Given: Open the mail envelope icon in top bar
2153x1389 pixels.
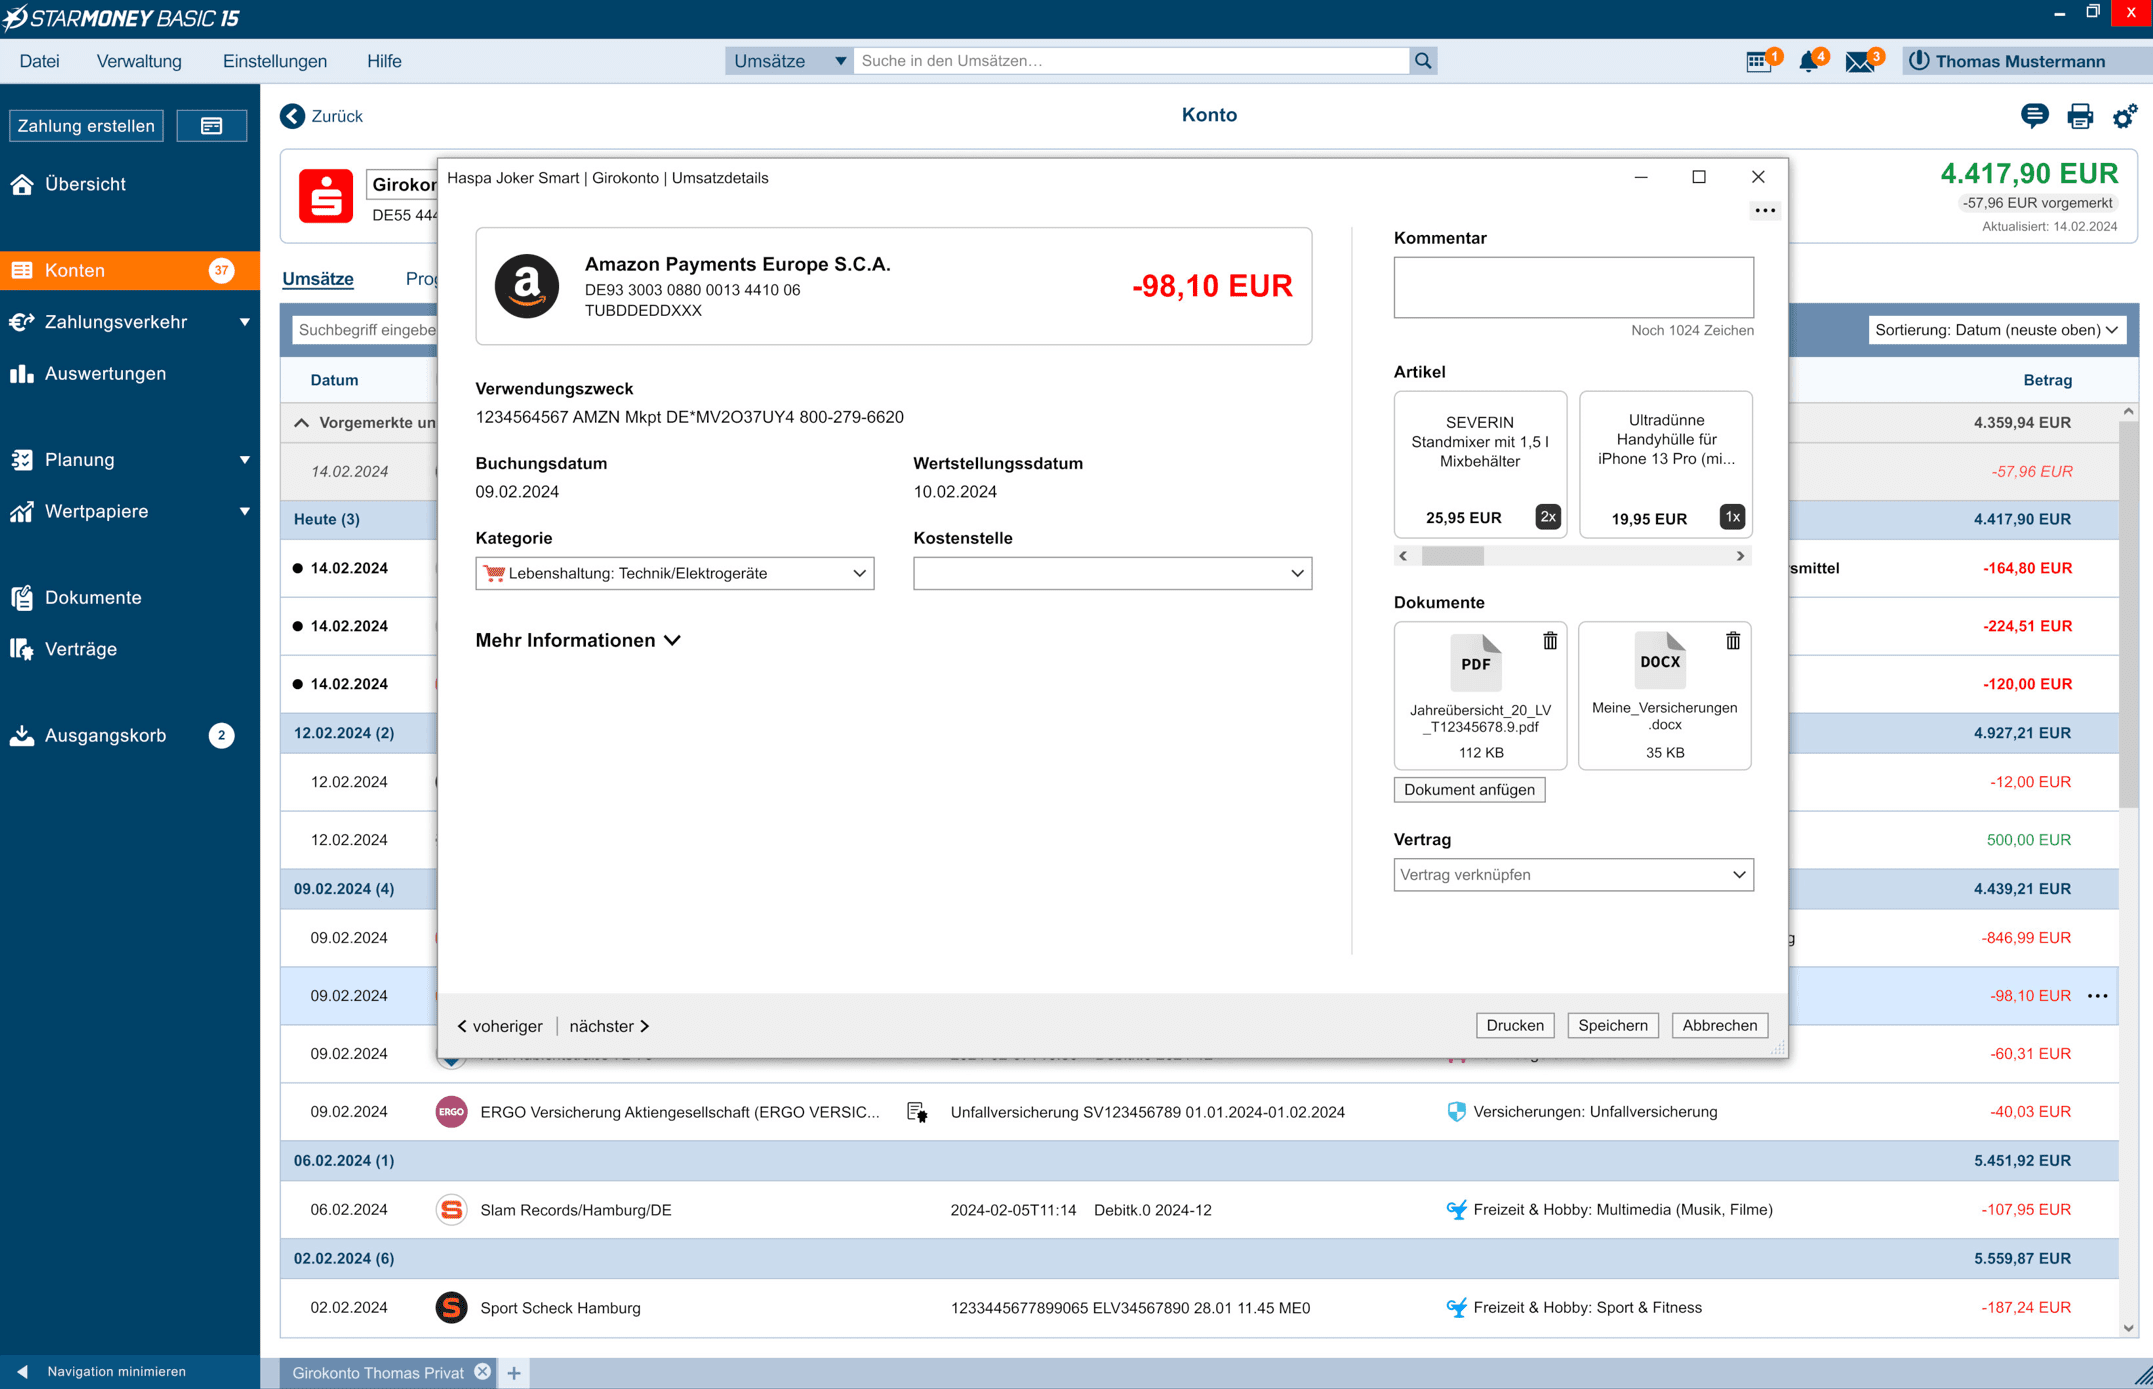Looking at the screenshot, I should (1860, 62).
